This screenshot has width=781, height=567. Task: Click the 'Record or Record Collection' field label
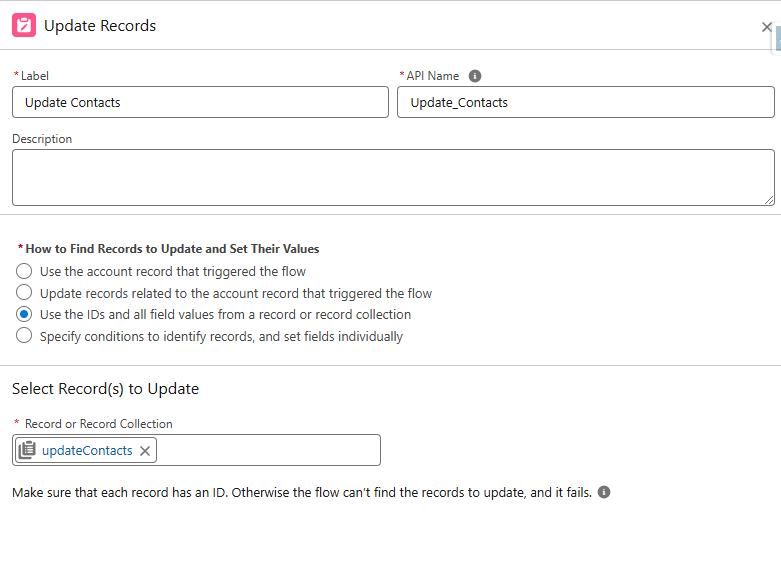[98, 424]
